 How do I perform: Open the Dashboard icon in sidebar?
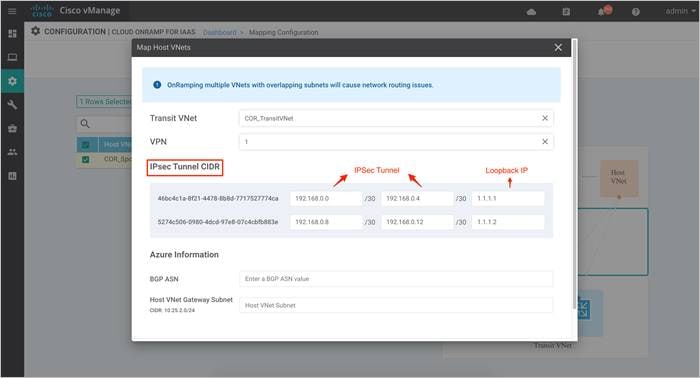(12, 33)
